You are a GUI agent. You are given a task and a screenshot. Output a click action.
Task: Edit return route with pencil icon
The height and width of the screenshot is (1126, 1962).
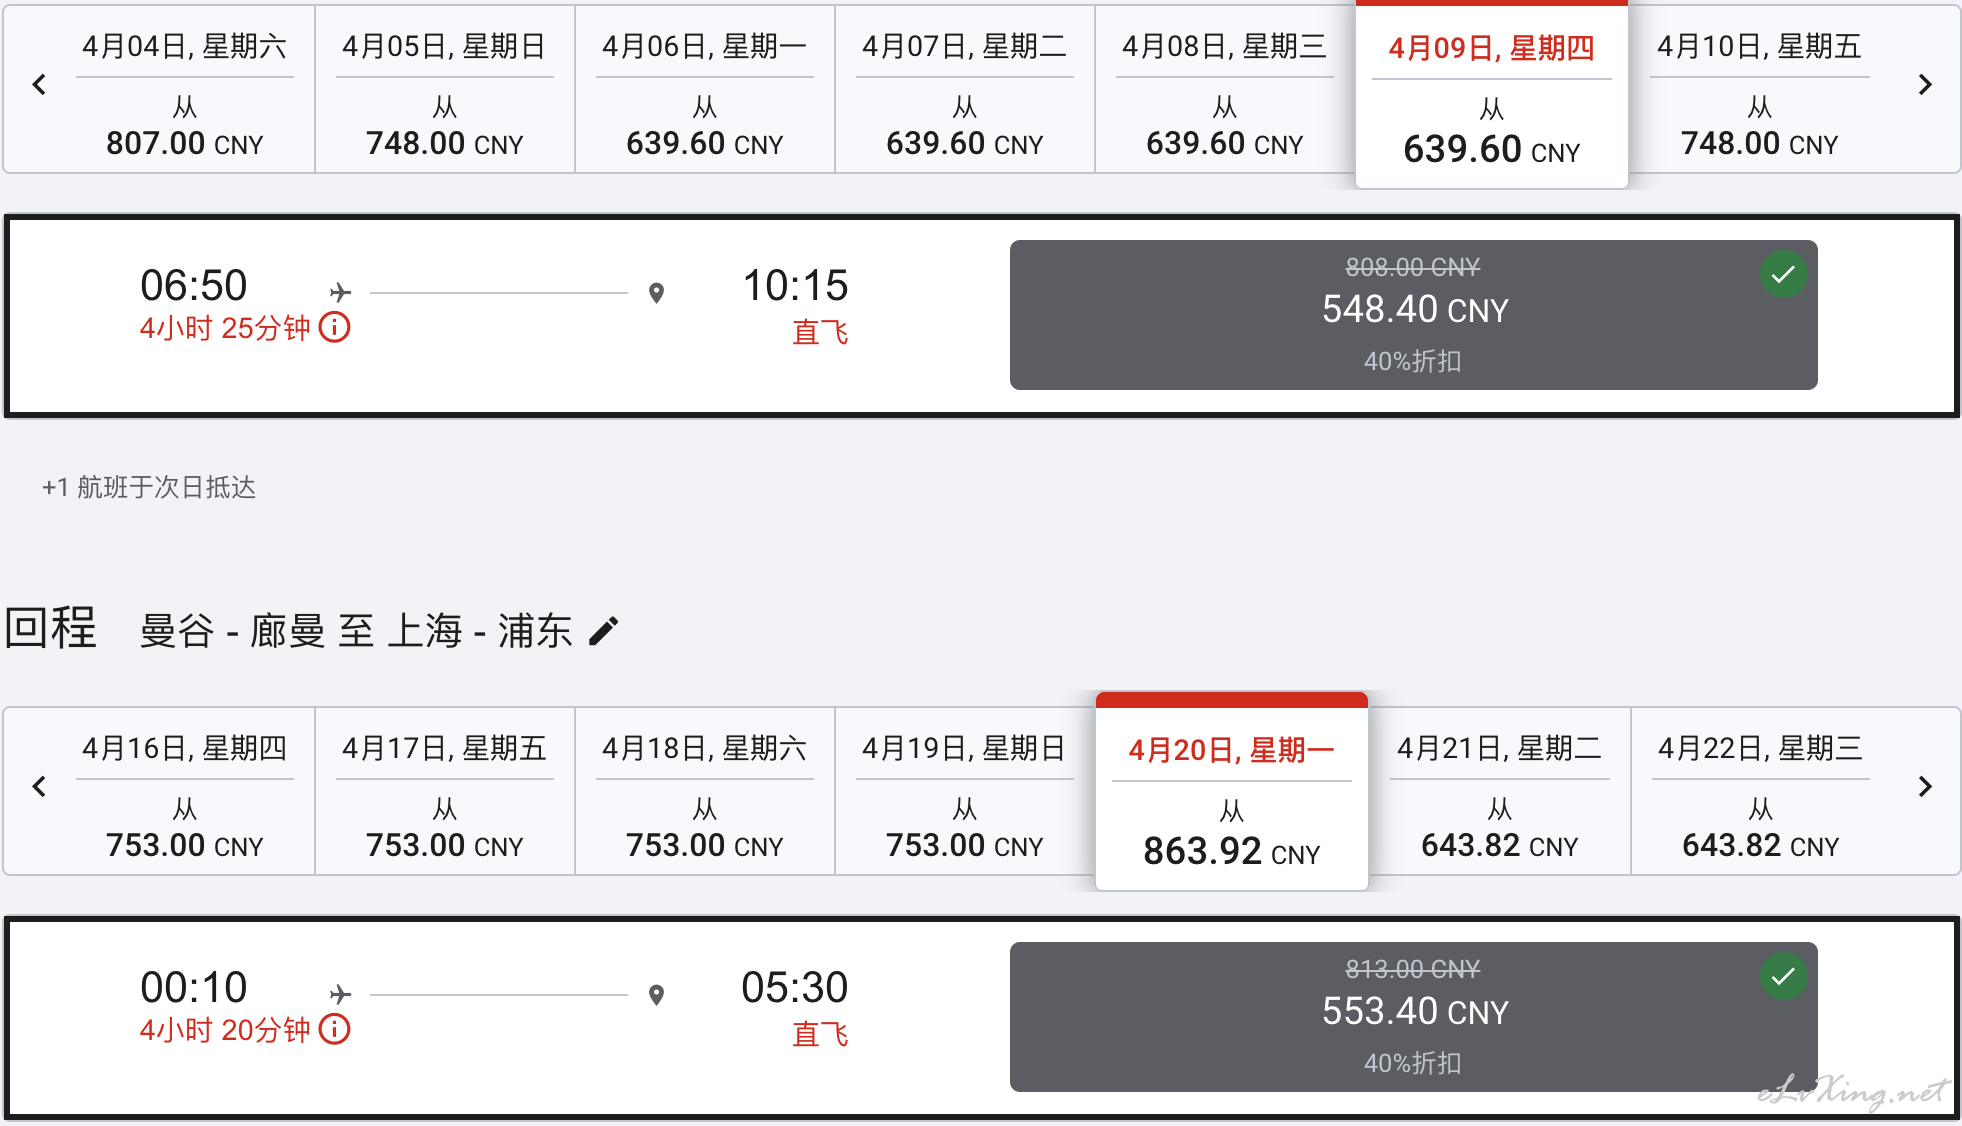coord(604,631)
